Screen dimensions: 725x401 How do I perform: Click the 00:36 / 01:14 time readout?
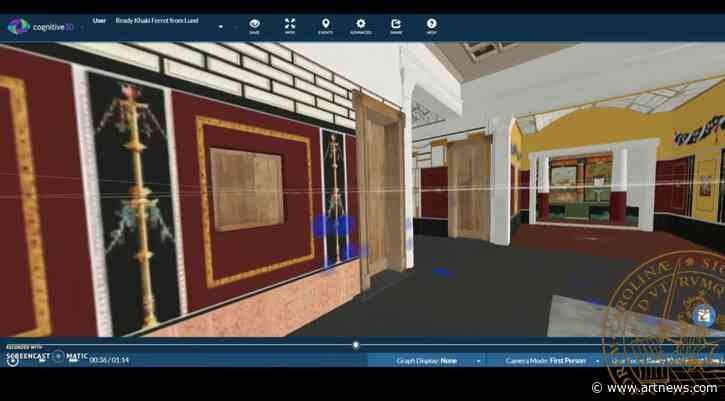pyautogui.click(x=109, y=360)
